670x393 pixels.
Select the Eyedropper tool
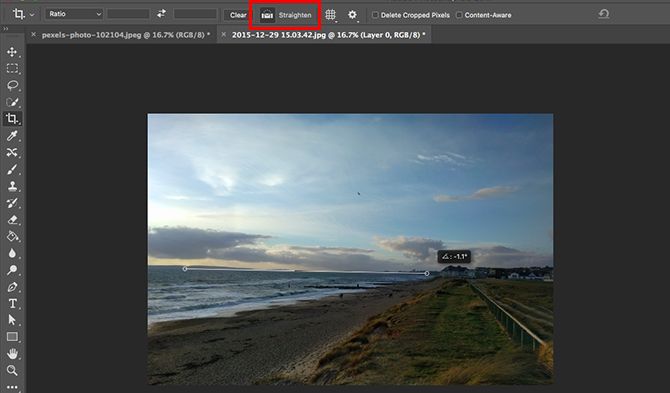pos(12,135)
